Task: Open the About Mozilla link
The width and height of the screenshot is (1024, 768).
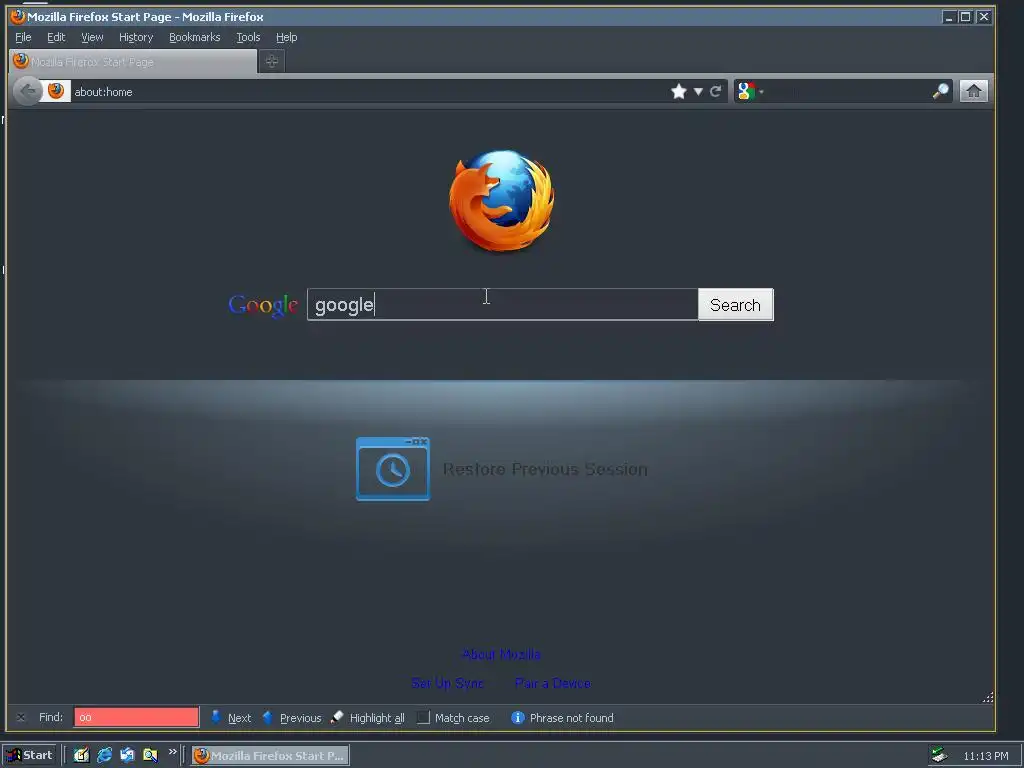Action: [x=501, y=654]
